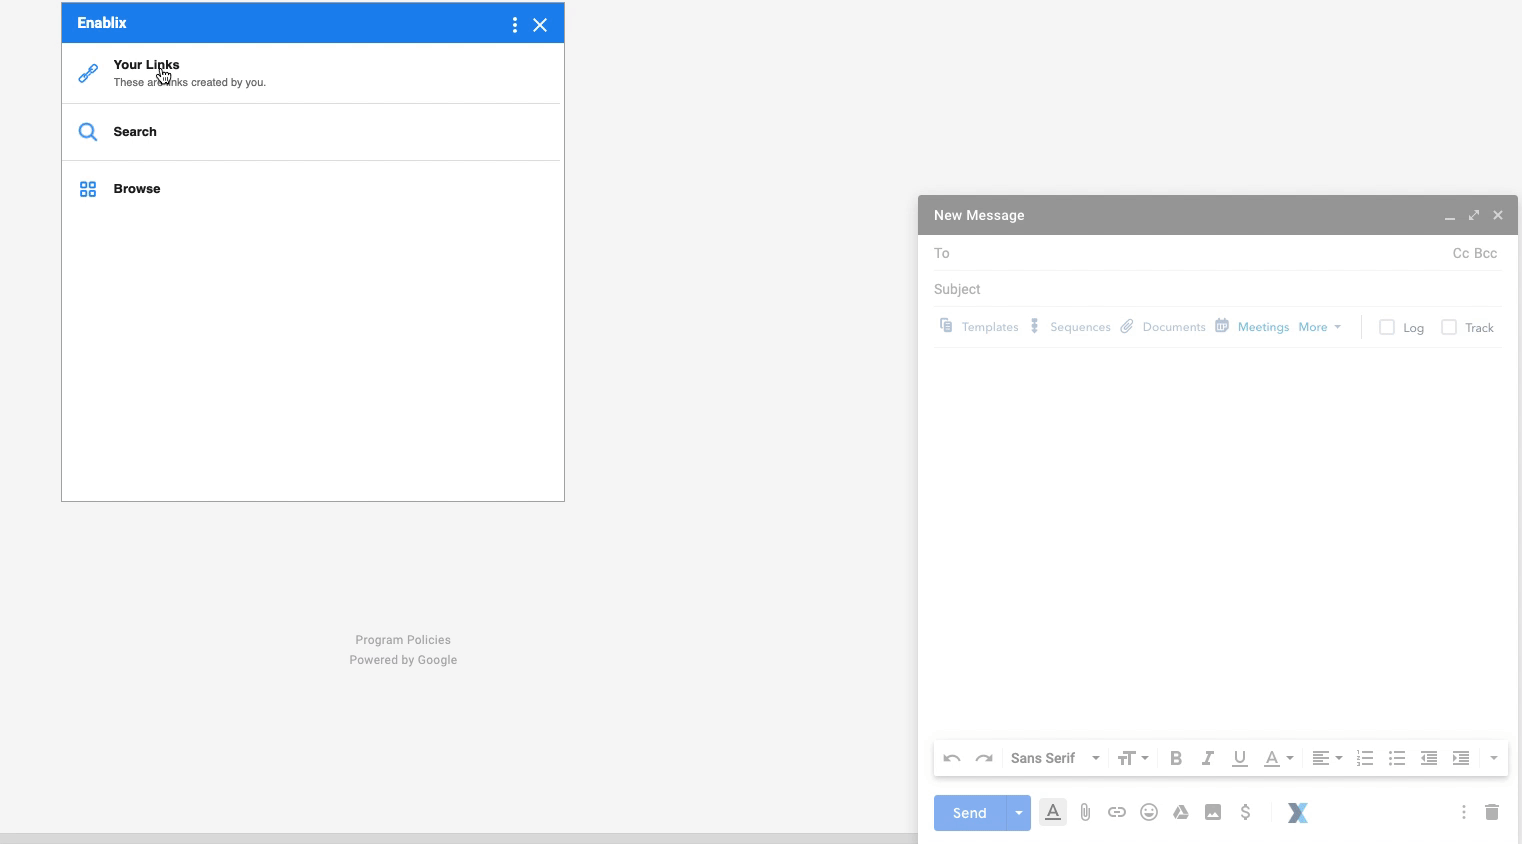
Task: Click the grid icon beside Browse
Action: click(88, 189)
